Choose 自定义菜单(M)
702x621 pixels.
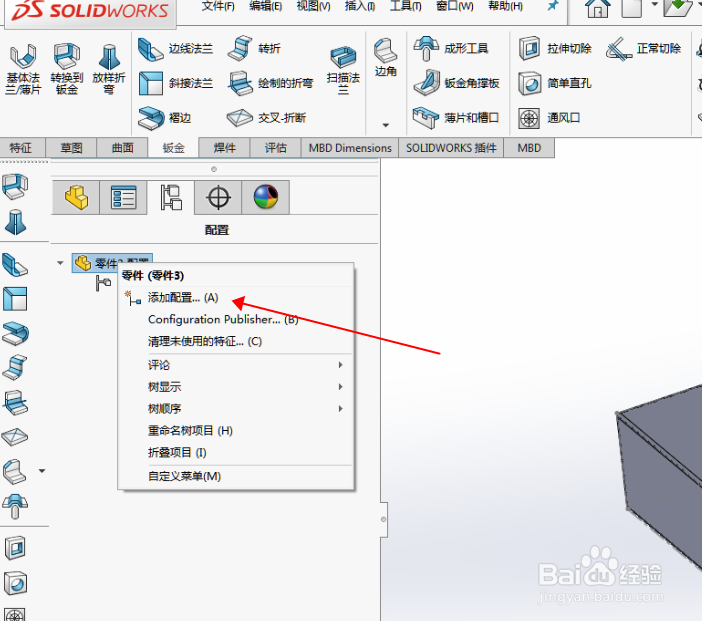(236, 476)
